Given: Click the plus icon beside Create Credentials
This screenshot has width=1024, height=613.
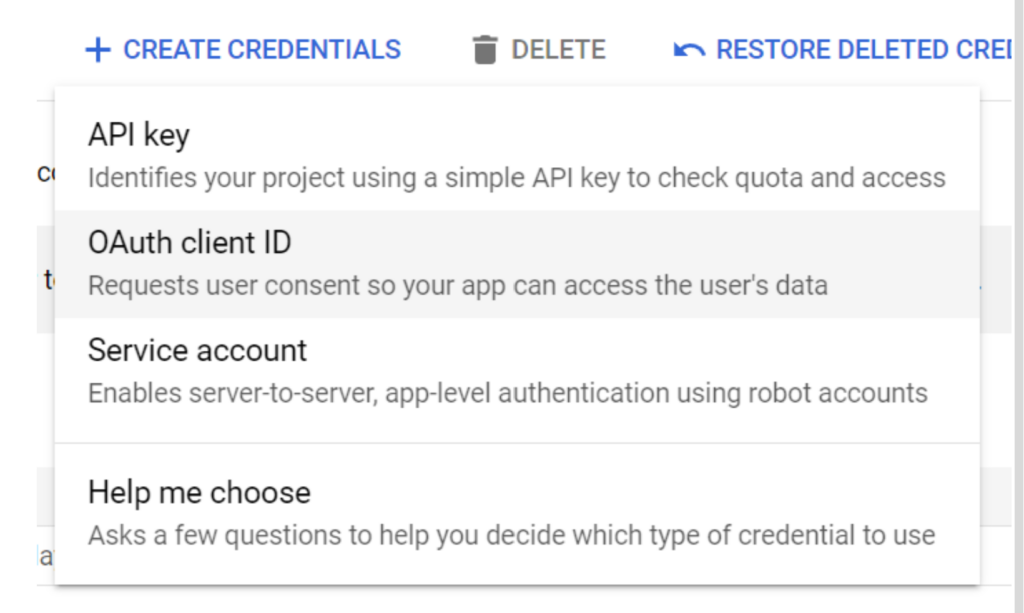Looking at the screenshot, I should [98, 50].
